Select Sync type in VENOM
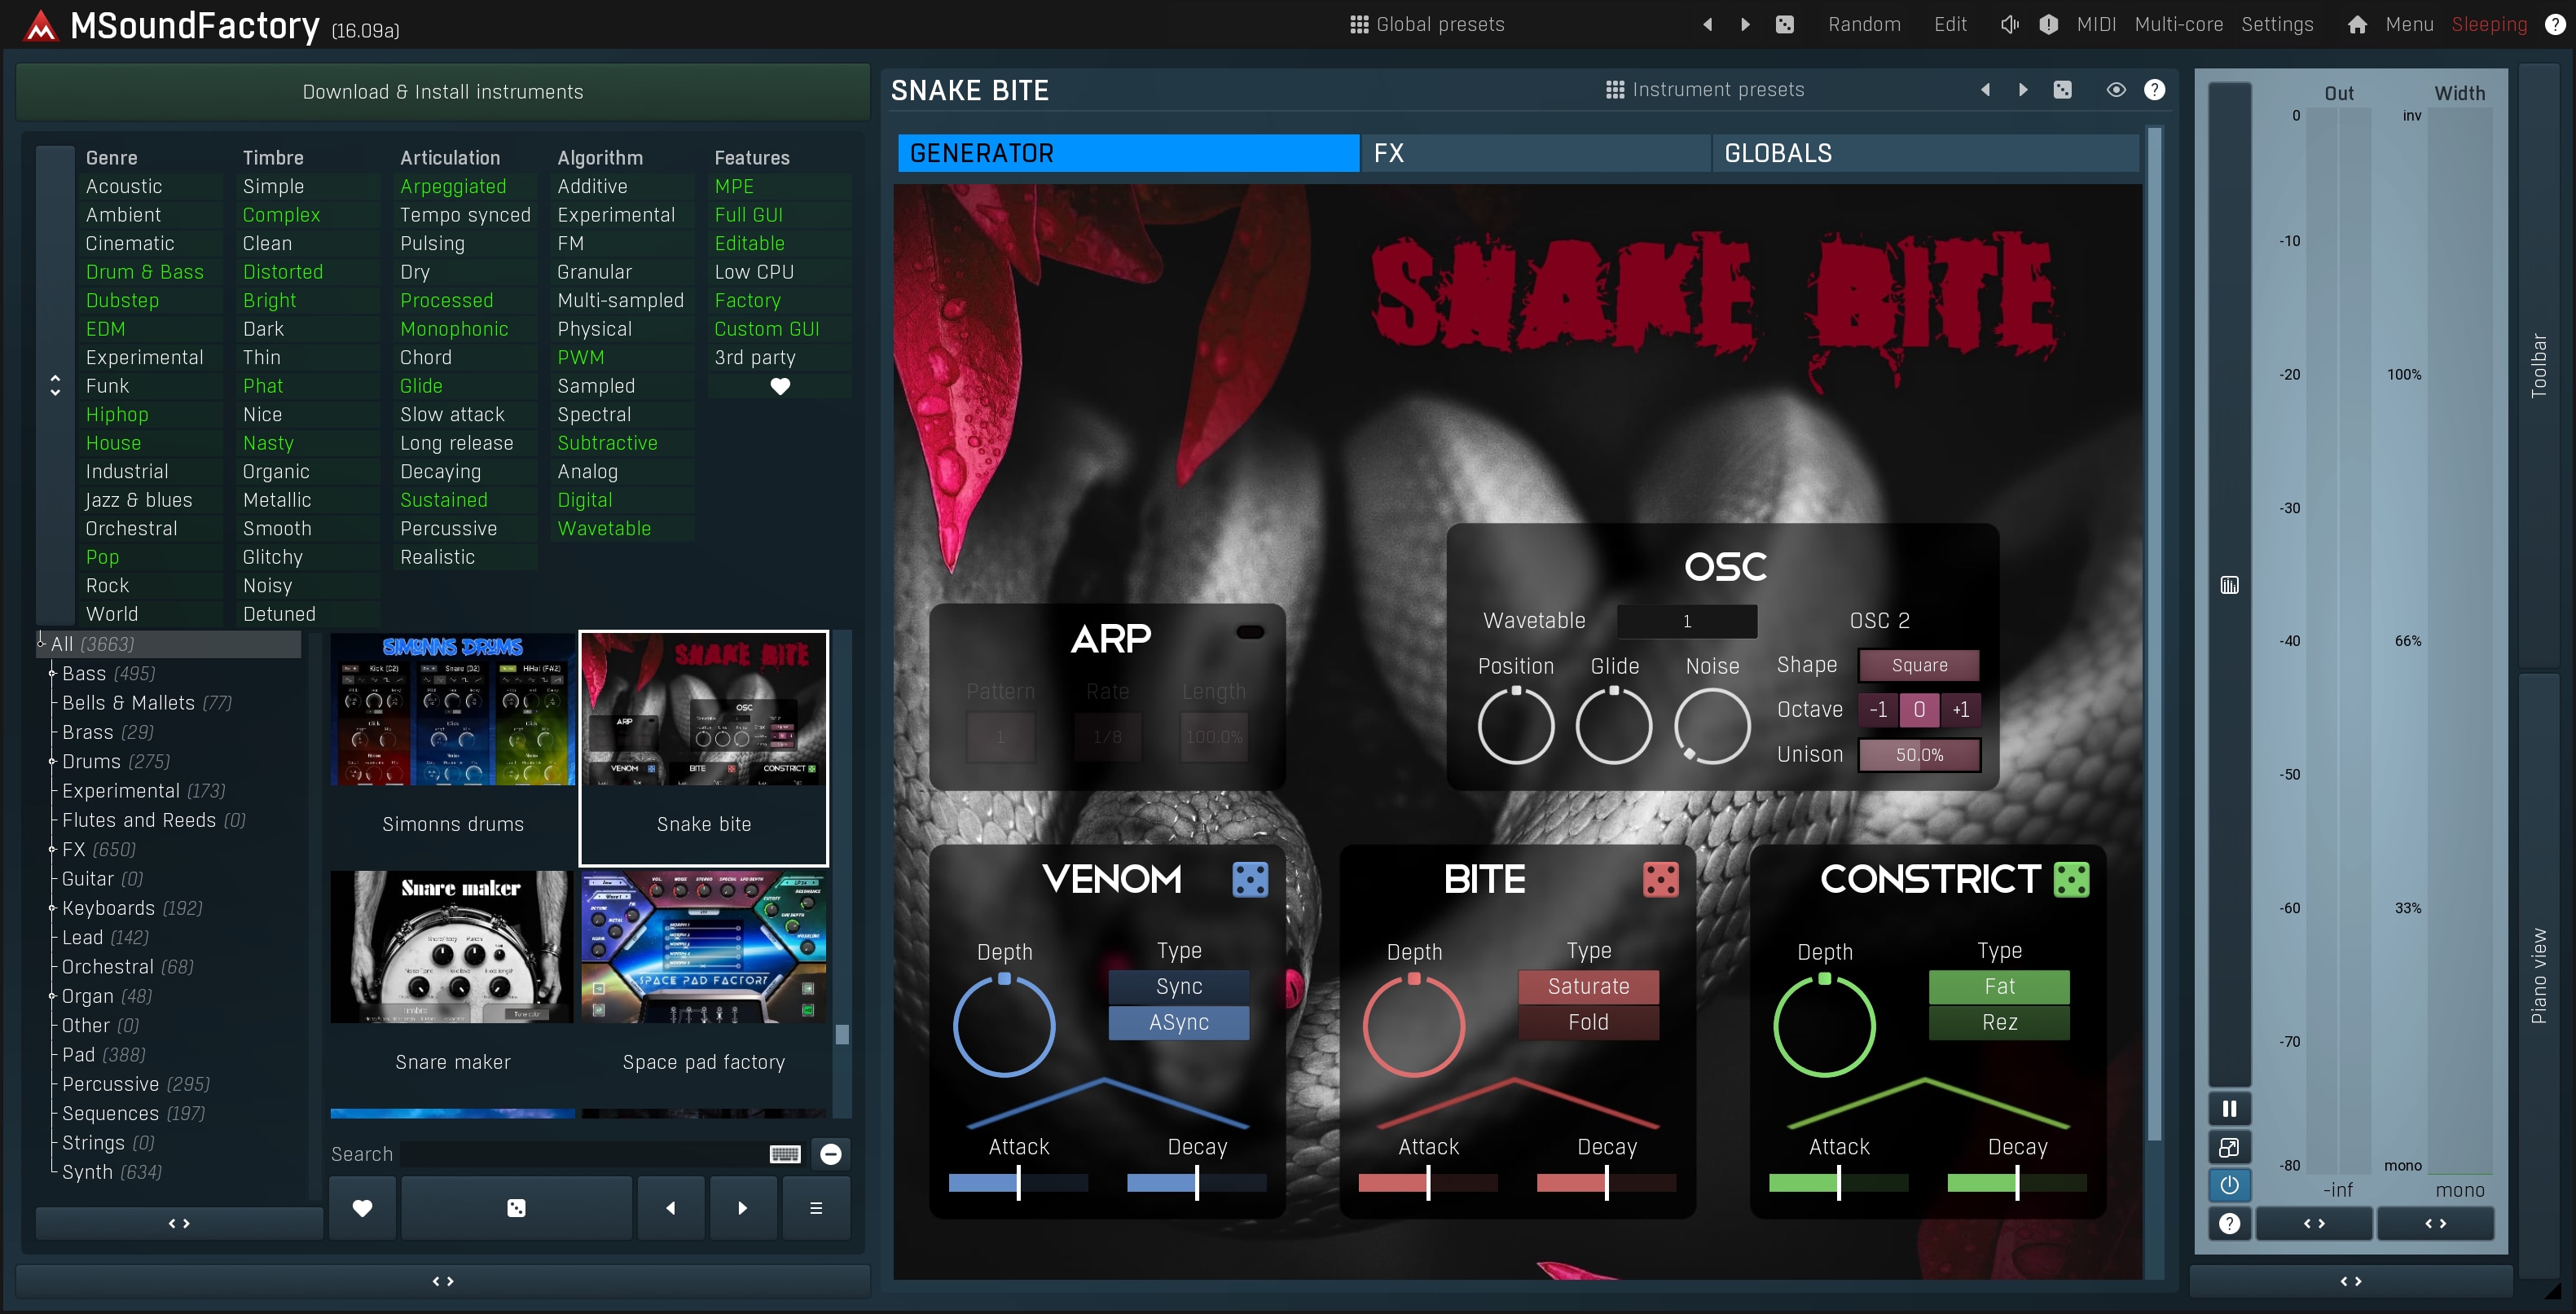Screen dimensions: 2576x1314 (1179, 986)
